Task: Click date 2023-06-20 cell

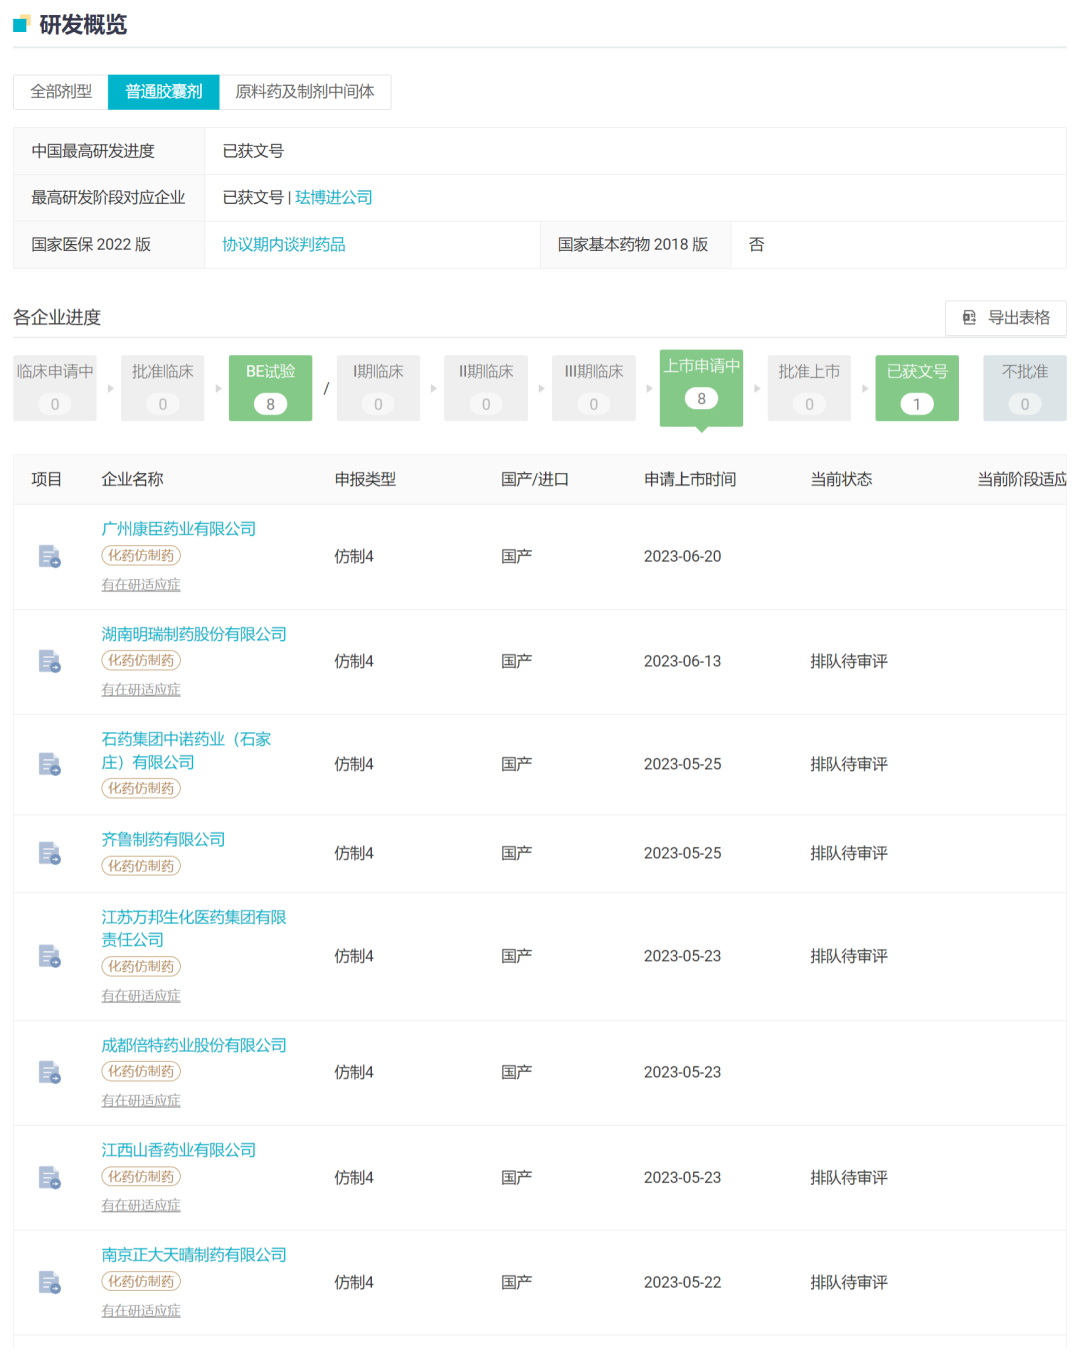Action: tap(682, 556)
